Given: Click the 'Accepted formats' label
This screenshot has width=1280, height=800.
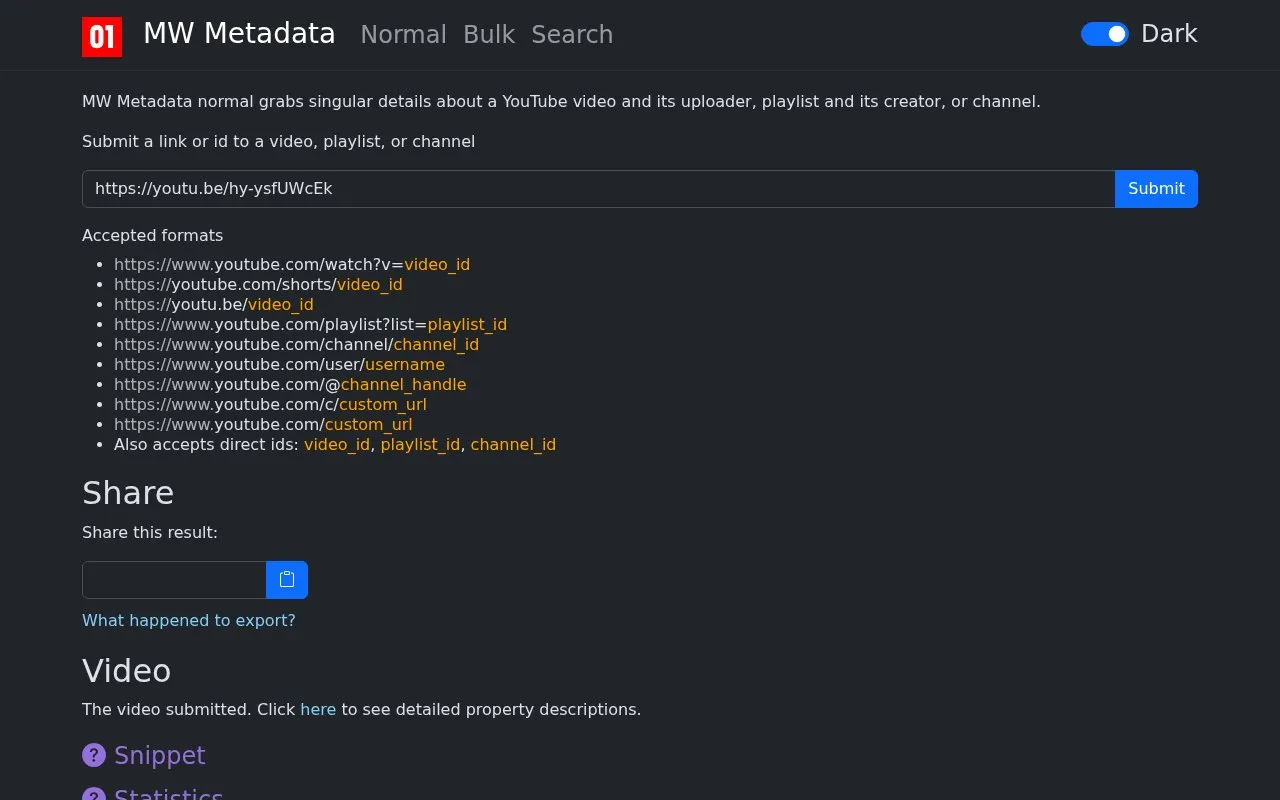Looking at the screenshot, I should pos(152,235).
